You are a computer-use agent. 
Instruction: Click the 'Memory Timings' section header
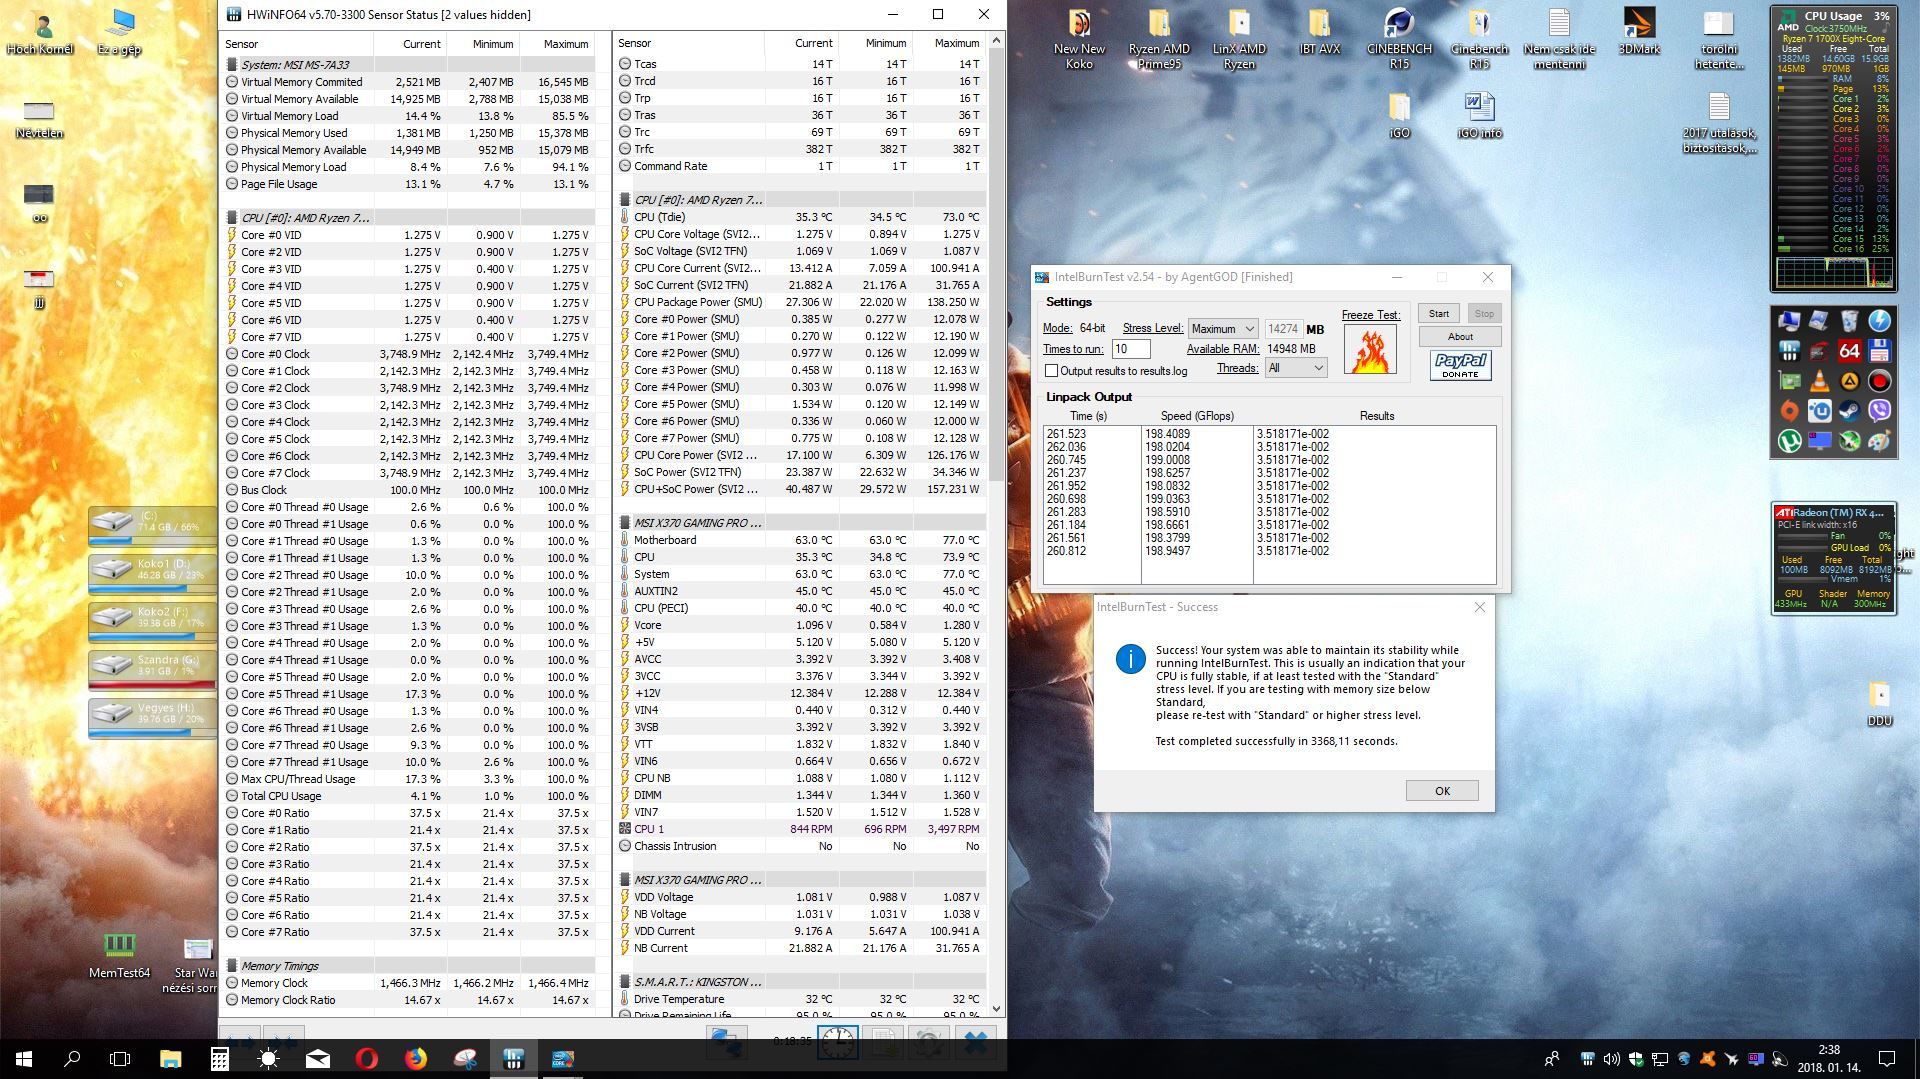click(407, 966)
